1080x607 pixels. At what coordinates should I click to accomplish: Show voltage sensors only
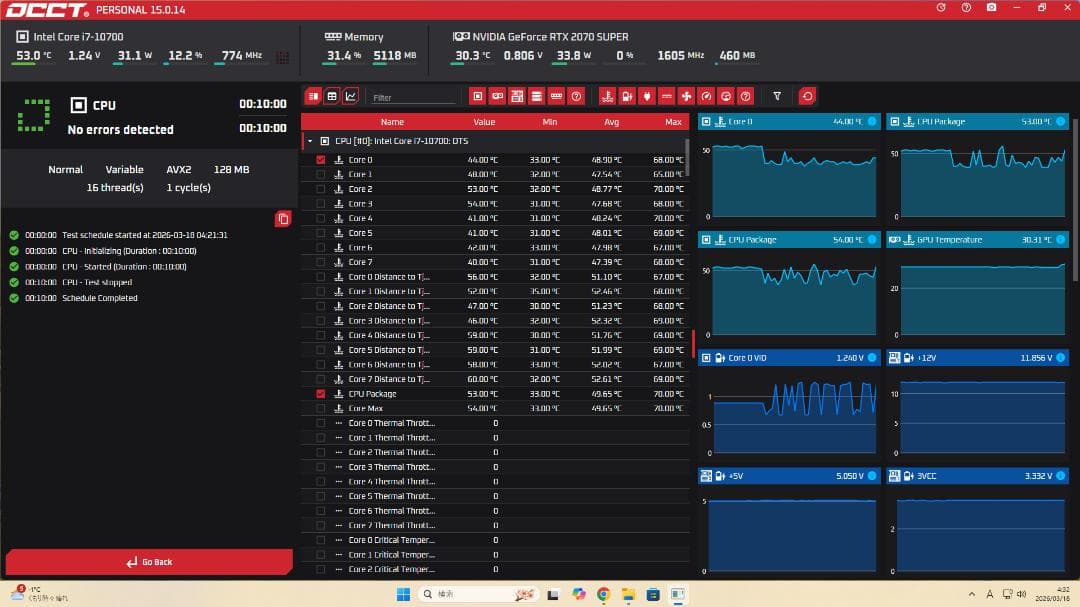627,96
